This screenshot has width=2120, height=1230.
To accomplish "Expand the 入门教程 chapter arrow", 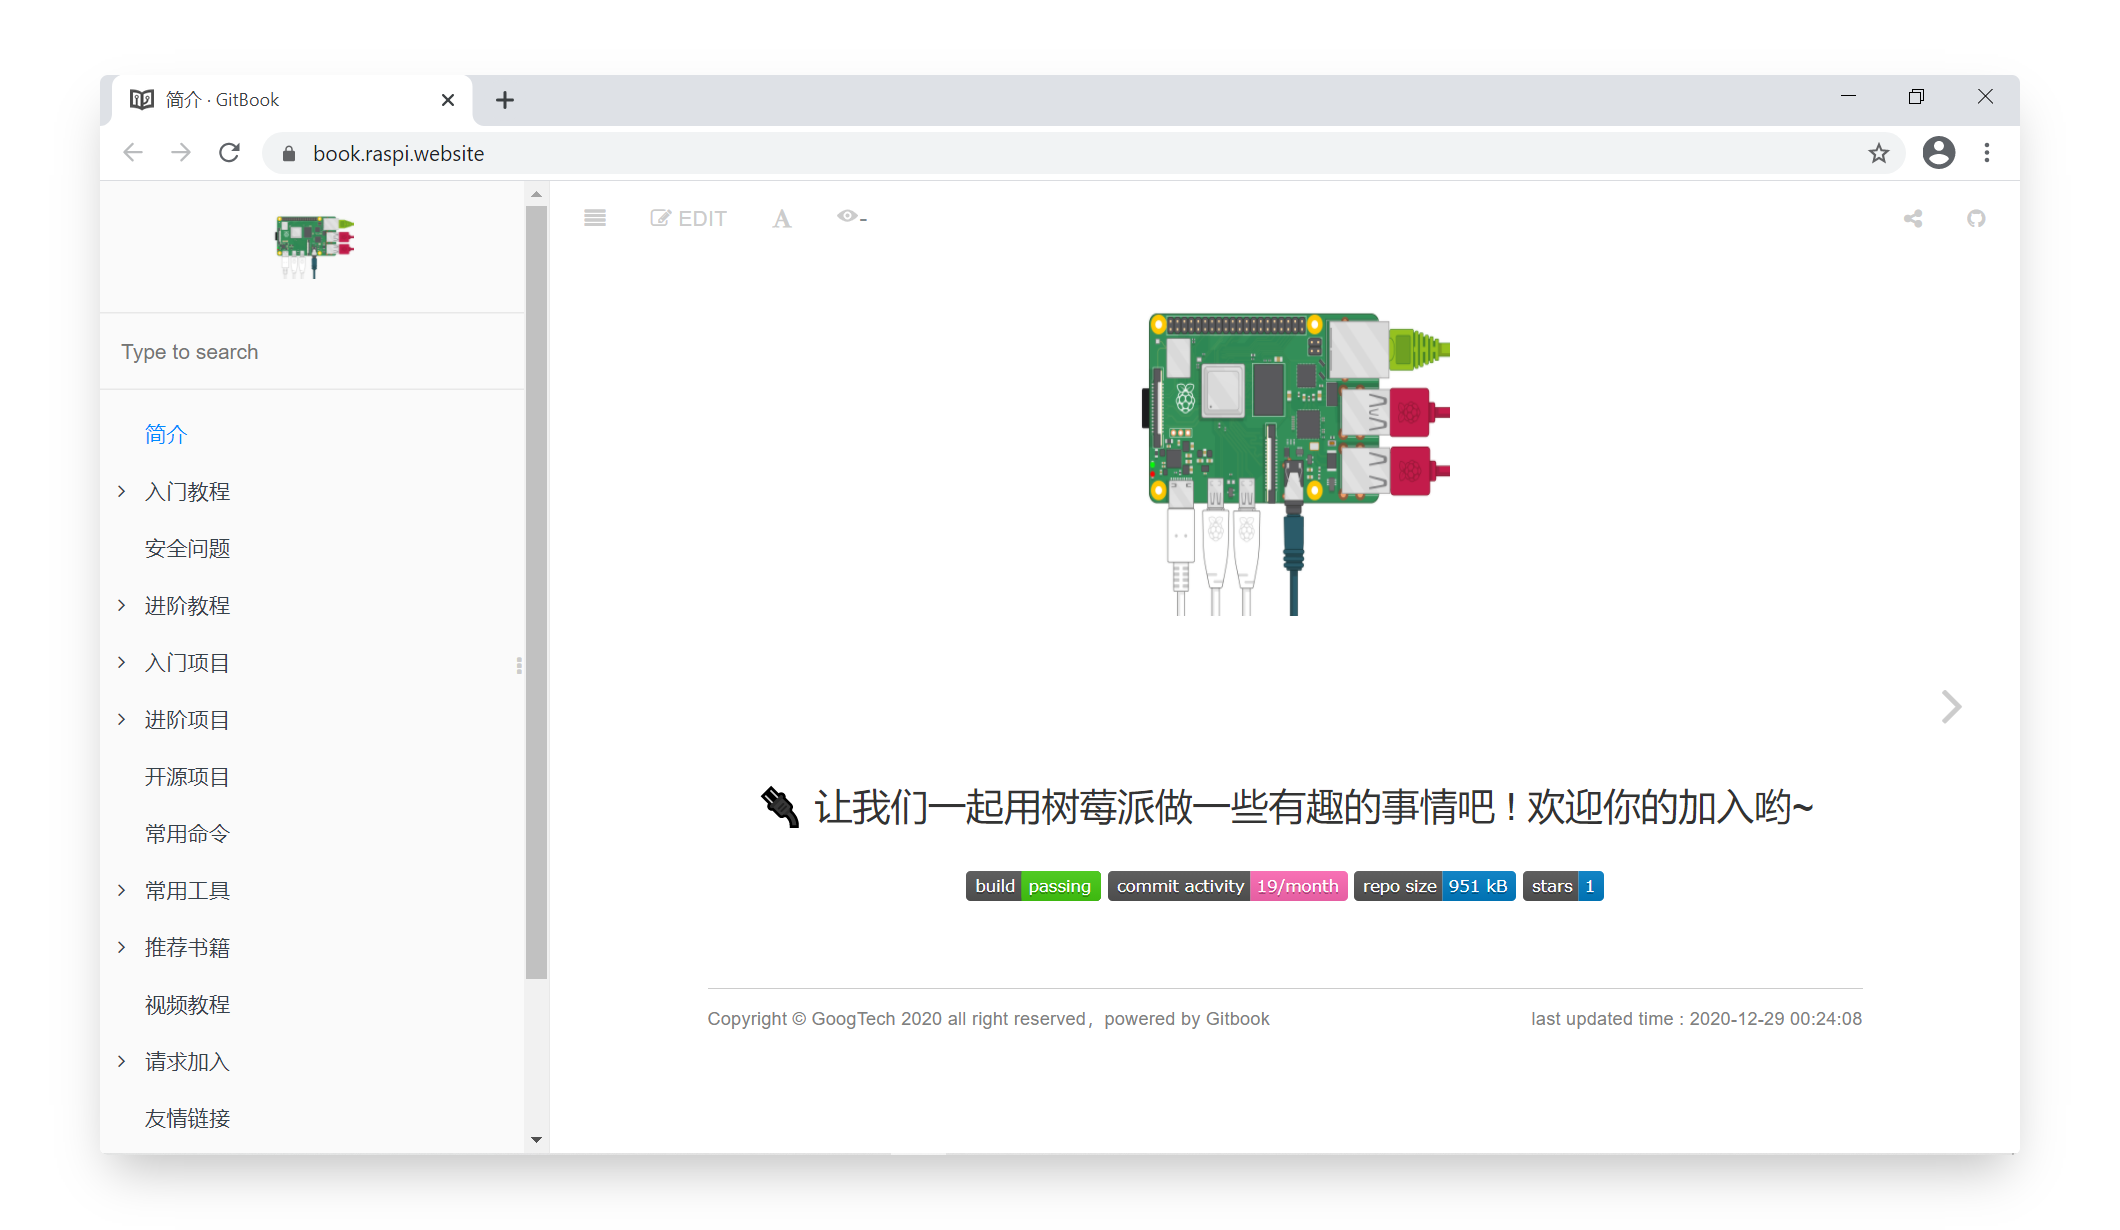I will [x=122, y=491].
